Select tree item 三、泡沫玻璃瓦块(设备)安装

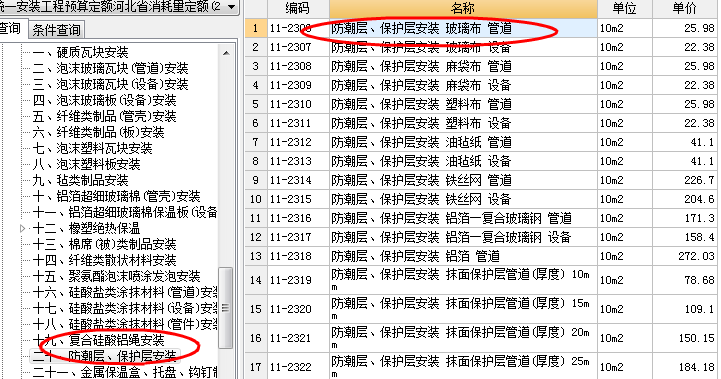click(x=110, y=85)
